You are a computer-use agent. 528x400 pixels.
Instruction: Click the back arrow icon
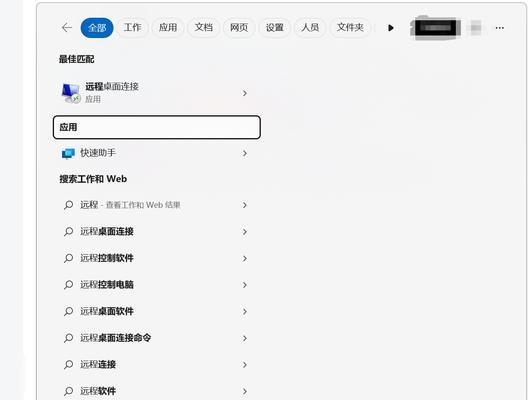pos(67,28)
